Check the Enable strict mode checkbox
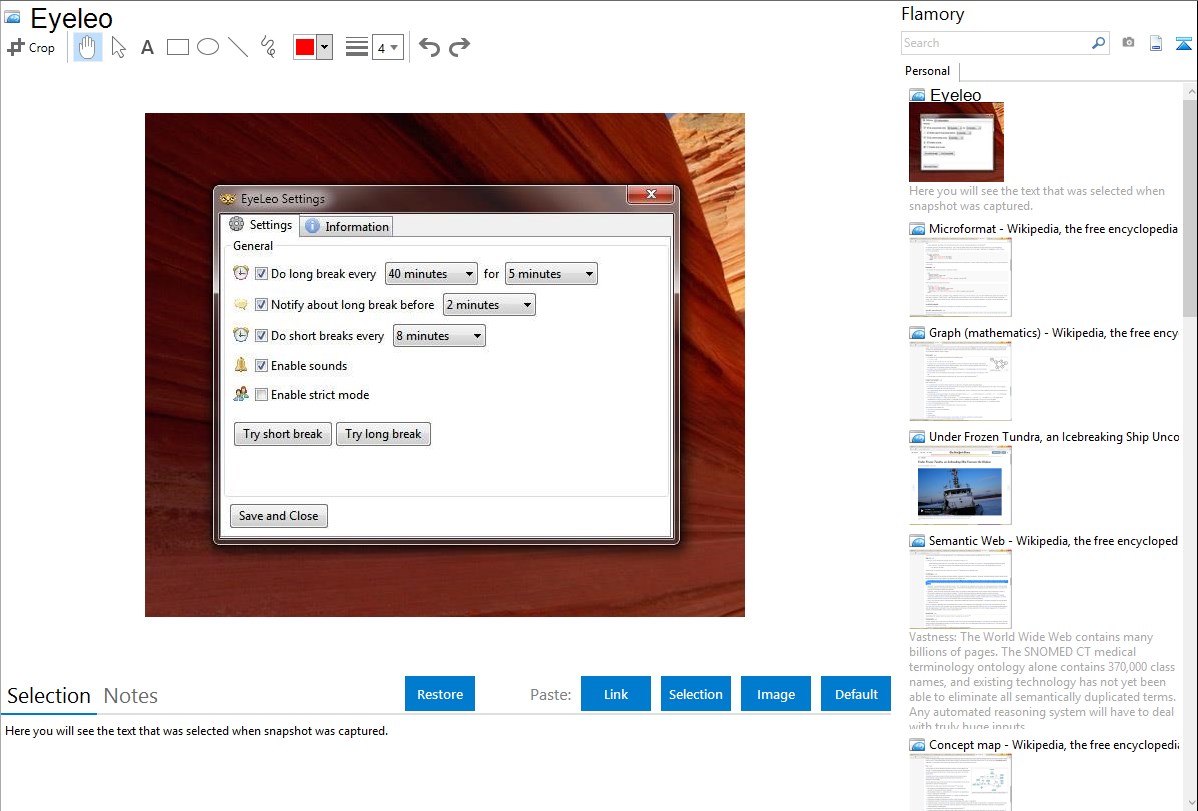Viewport: 1198px width, 811px height. pos(261,394)
